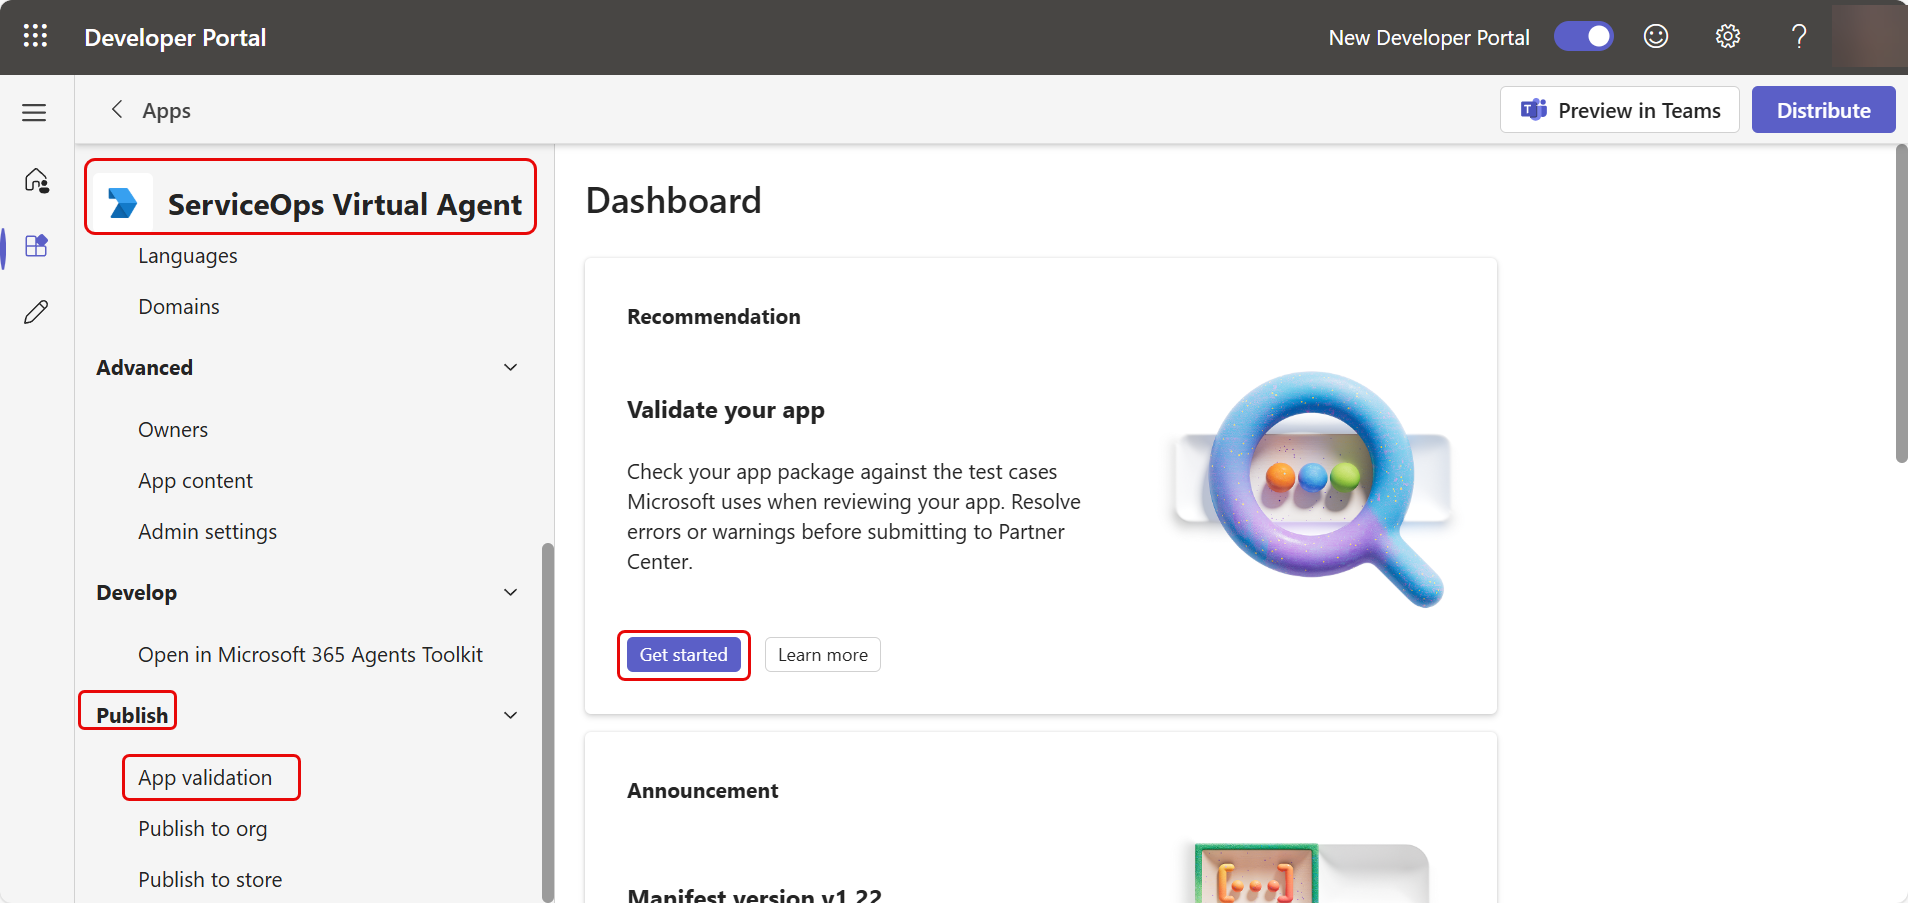
Task: Select the Apps icon in left rail
Action: pos(36,246)
